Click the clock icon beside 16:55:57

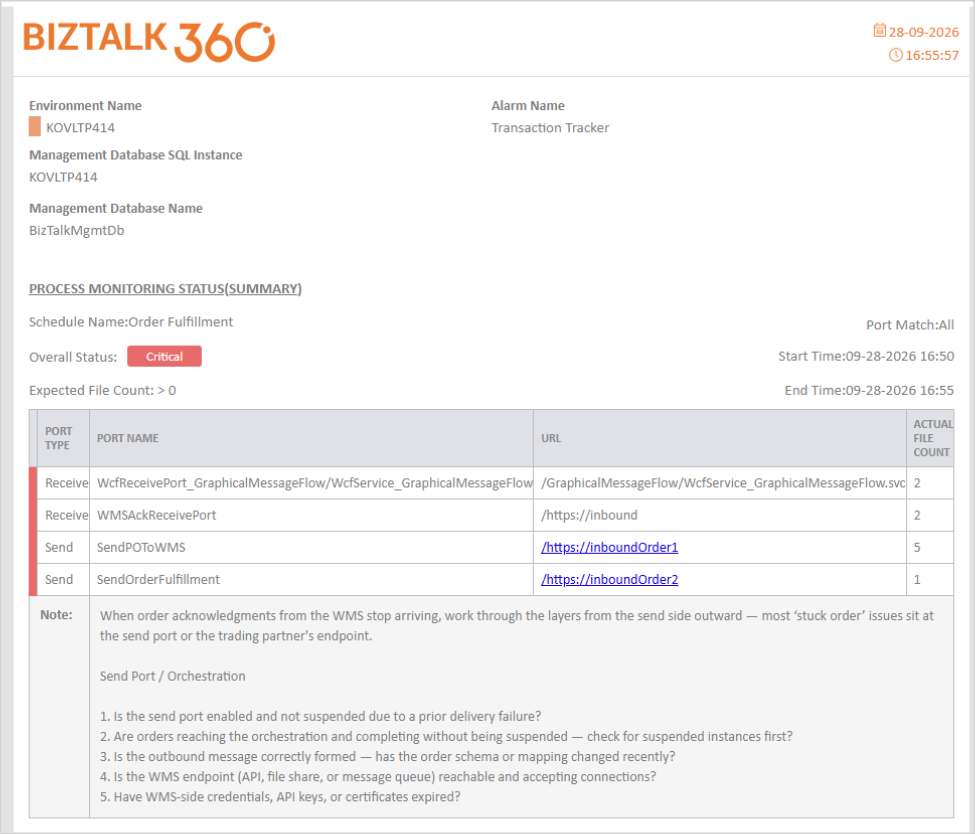tap(895, 55)
